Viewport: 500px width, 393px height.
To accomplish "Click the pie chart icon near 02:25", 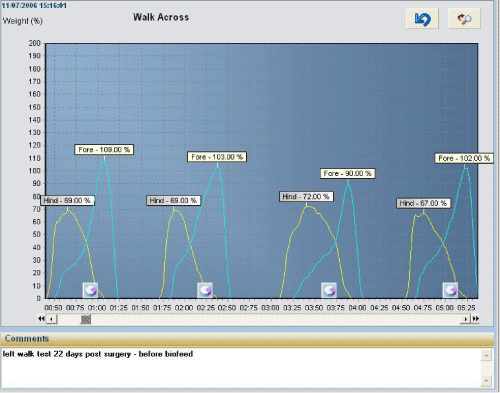I will [x=205, y=290].
